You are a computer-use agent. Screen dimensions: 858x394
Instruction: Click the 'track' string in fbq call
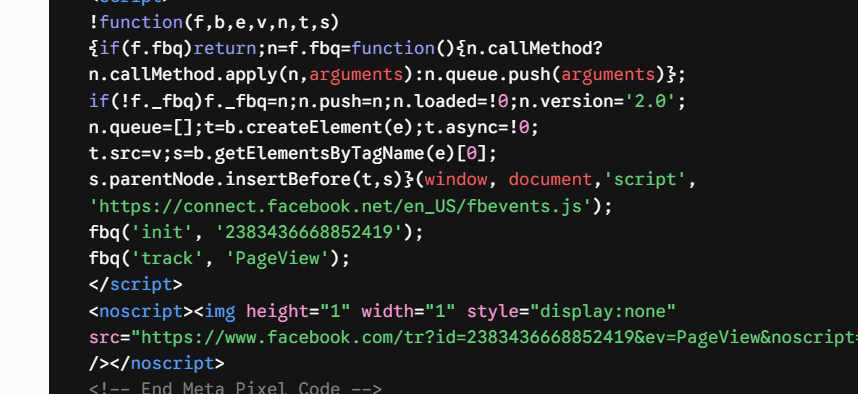tap(168, 258)
